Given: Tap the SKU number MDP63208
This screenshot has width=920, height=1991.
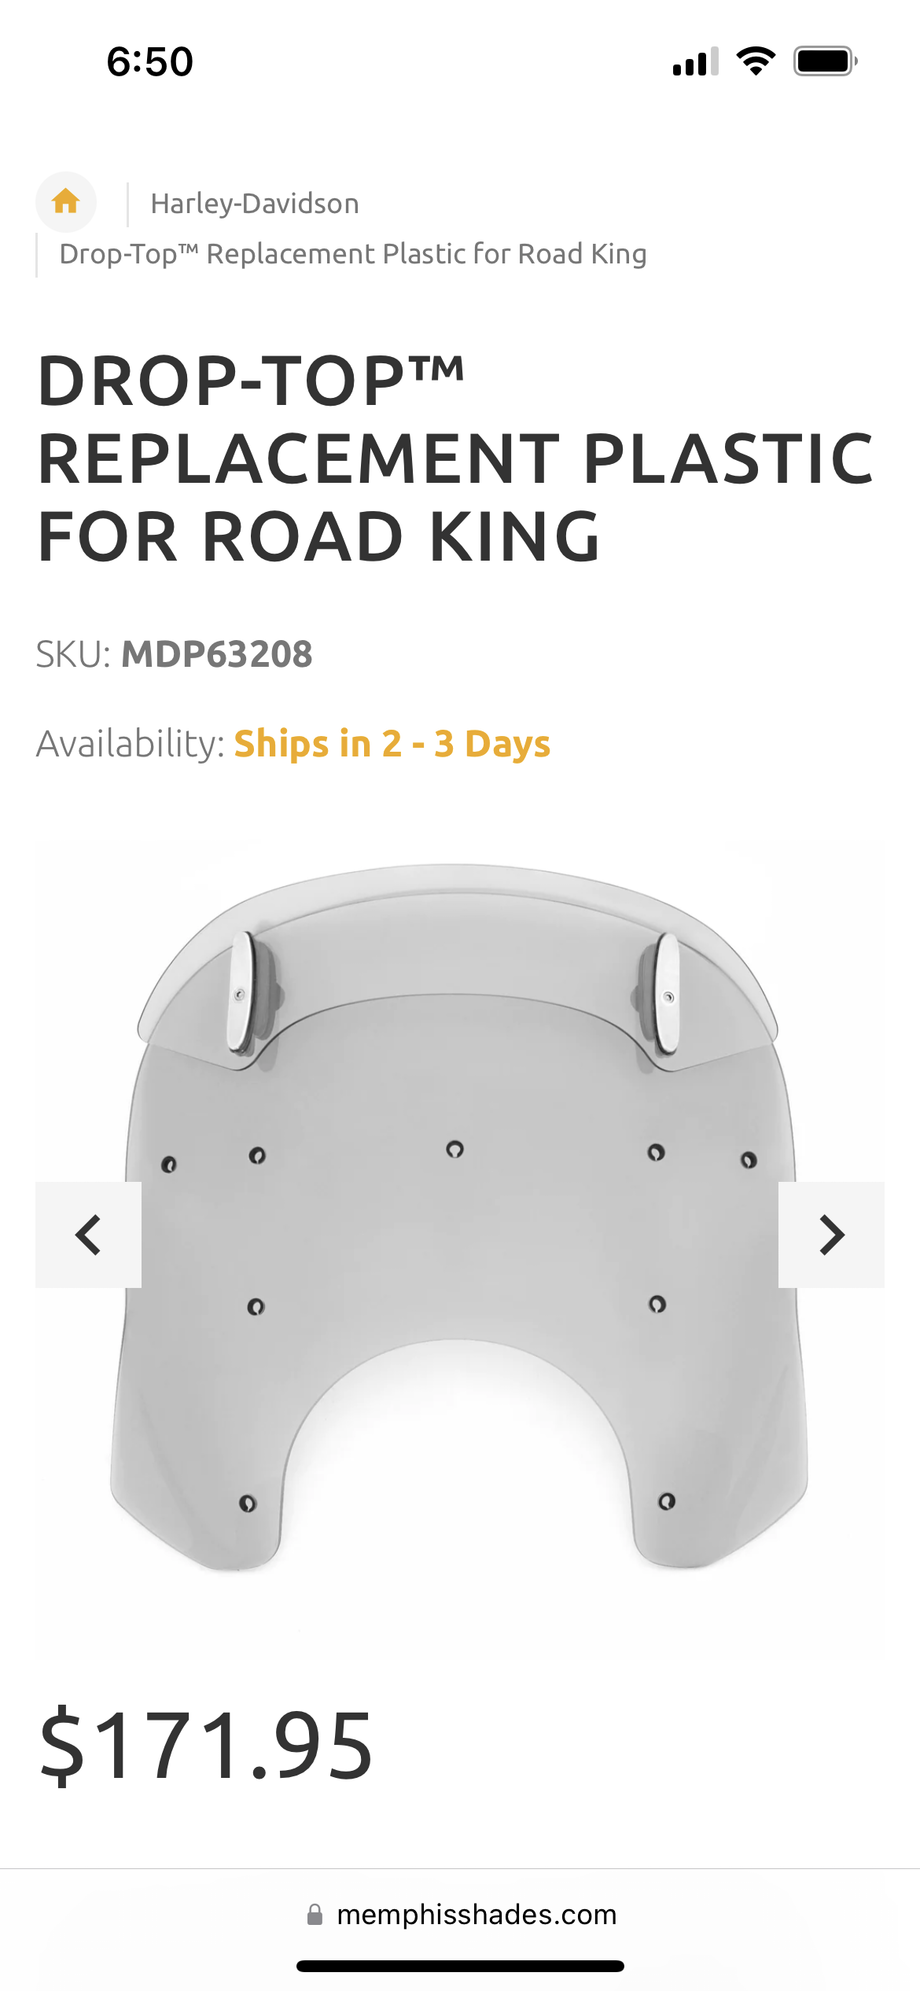Looking at the screenshot, I should (x=217, y=654).
